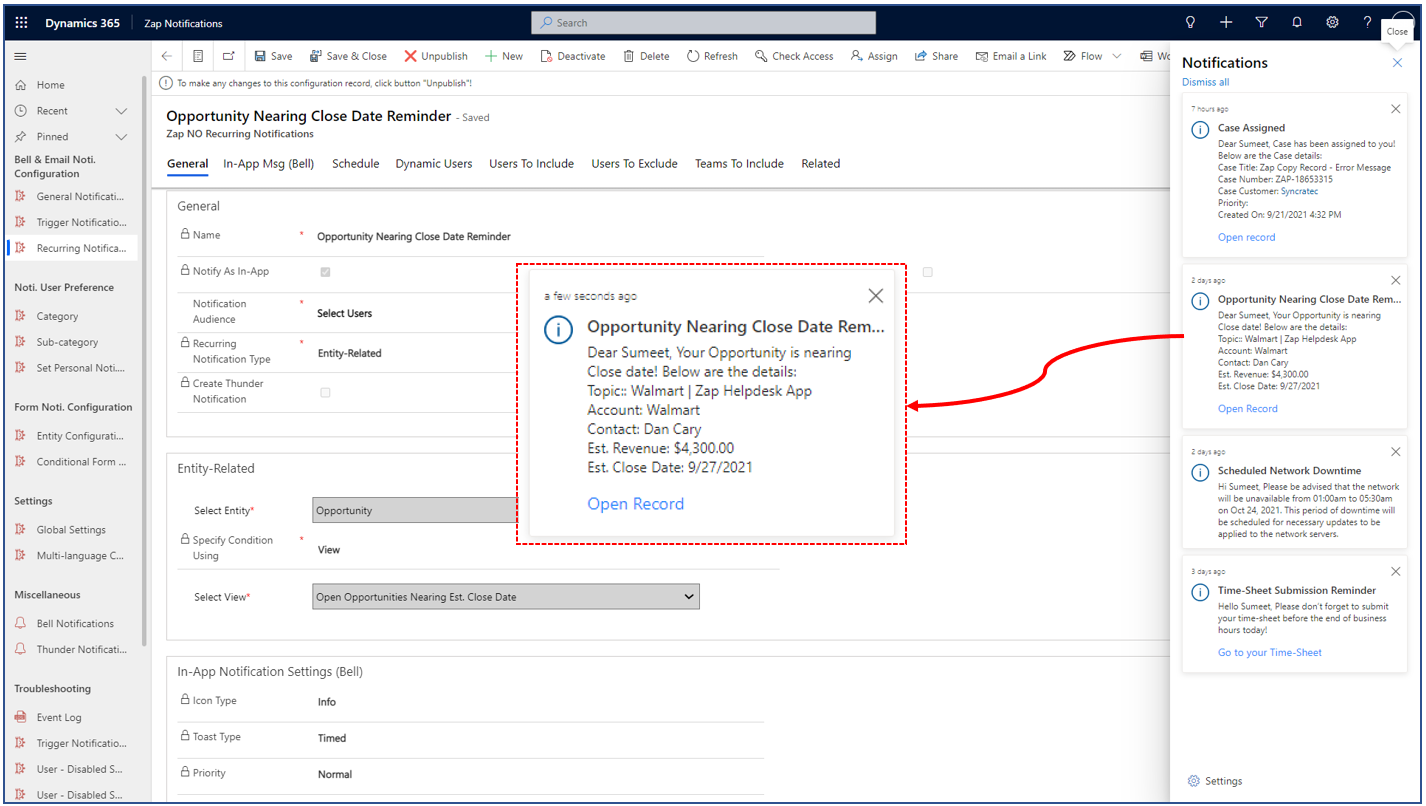Click Dismiss all in Notifications panel
Screen dimensions: 1426x806
(x=1205, y=82)
